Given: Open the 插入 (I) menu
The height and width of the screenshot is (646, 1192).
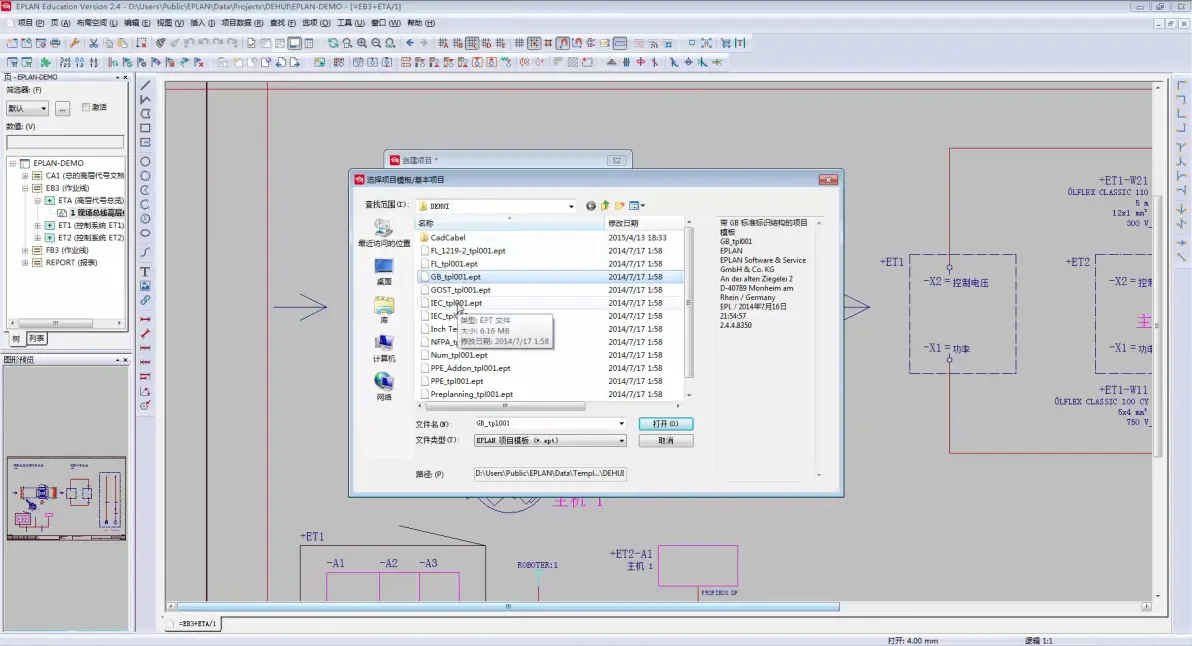Looking at the screenshot, I should click(x=202, y=23).
